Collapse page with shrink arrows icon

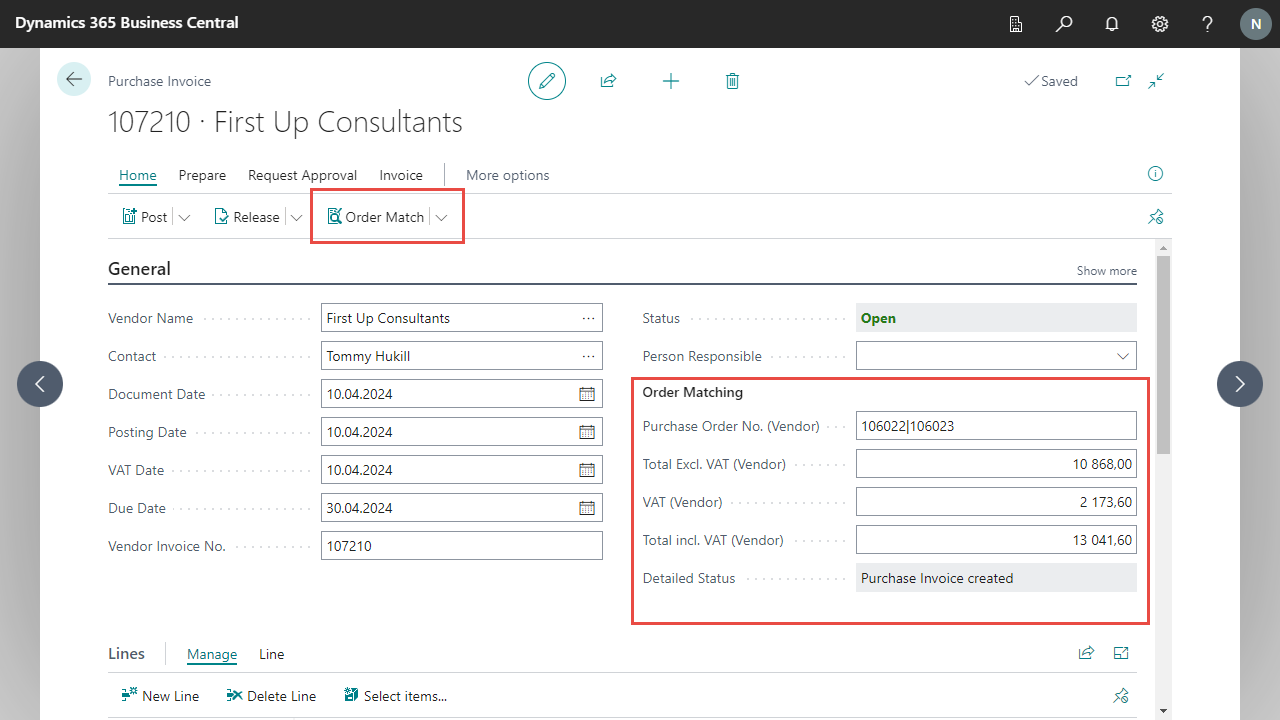[1157, 81]
